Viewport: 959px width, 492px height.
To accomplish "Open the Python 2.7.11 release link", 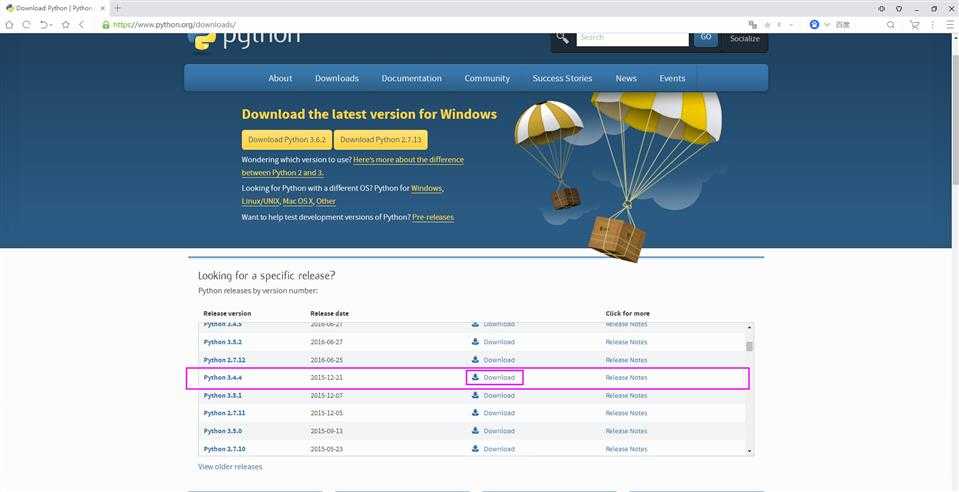I will pos(224,413).
